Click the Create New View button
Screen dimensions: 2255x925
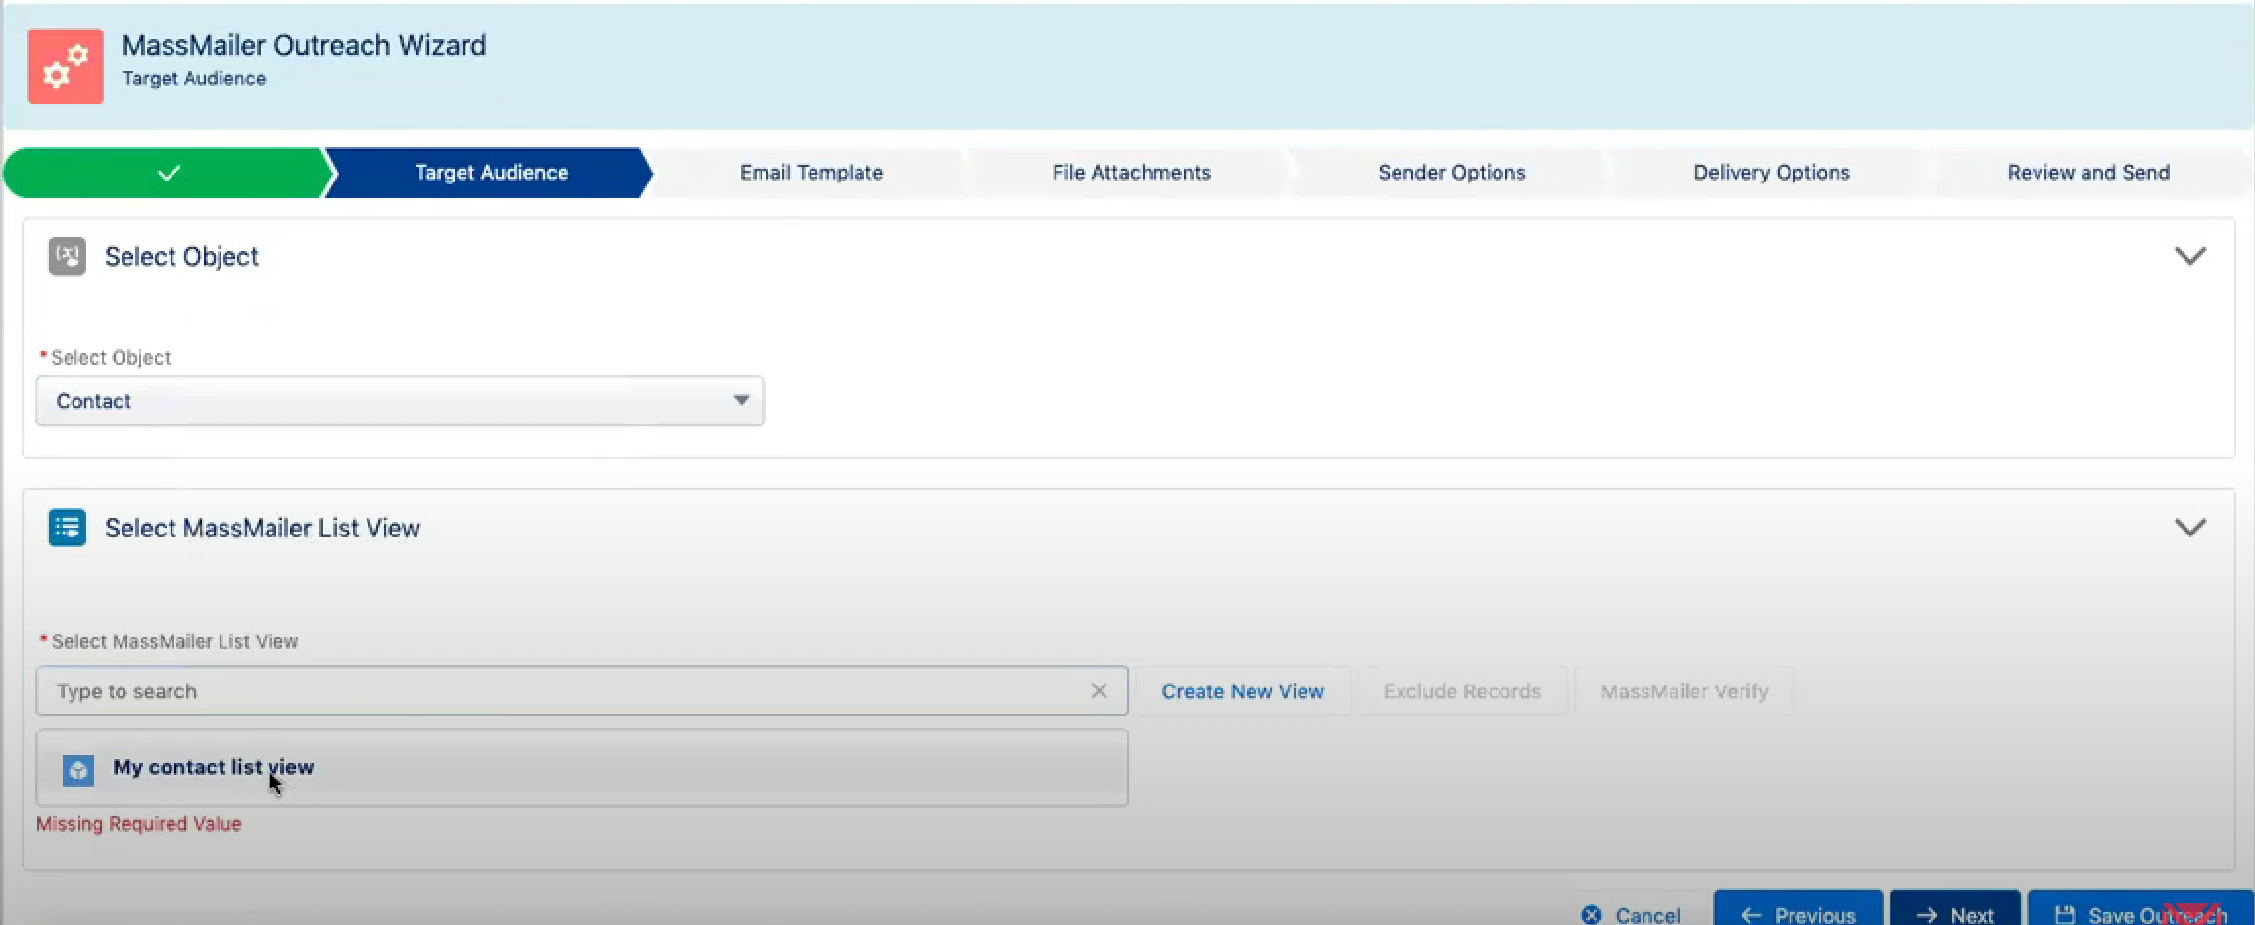tap(1243, 691)
